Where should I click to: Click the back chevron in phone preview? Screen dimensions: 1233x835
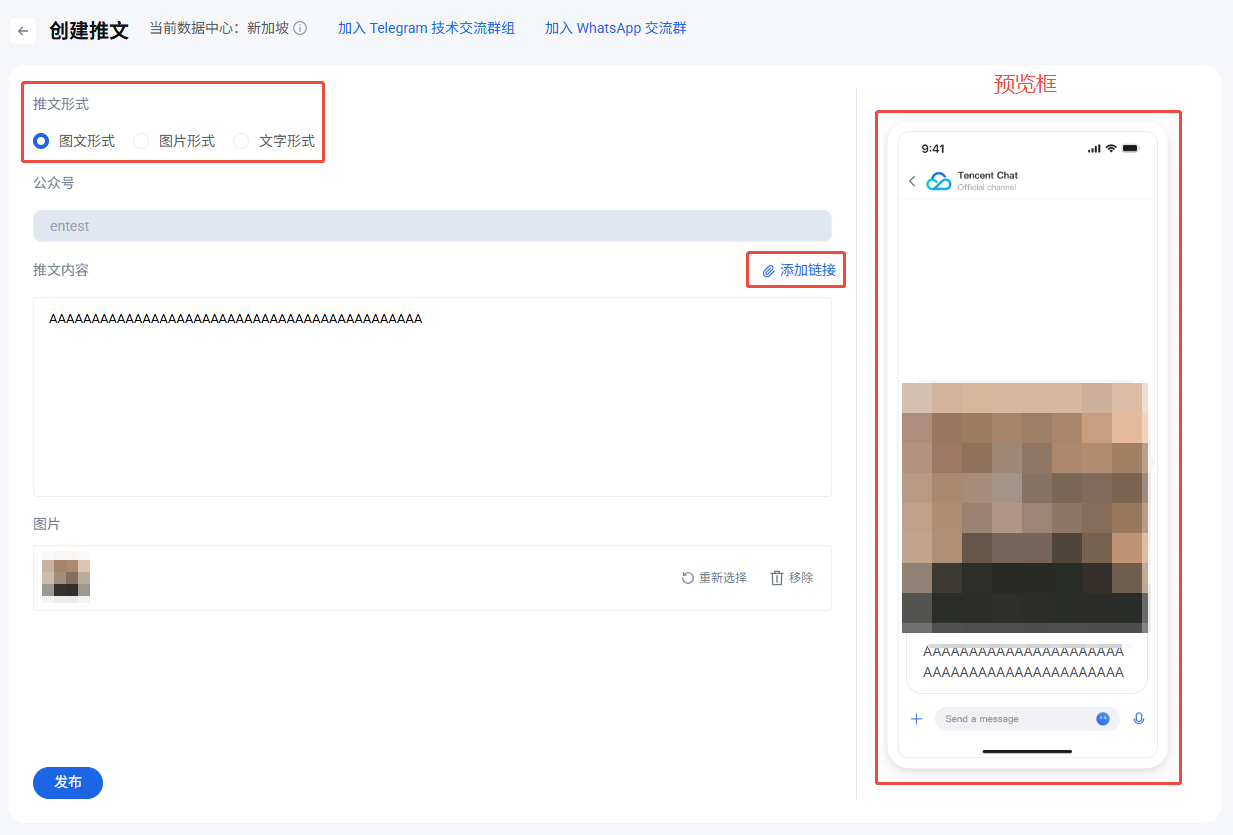tap(912, 181)
